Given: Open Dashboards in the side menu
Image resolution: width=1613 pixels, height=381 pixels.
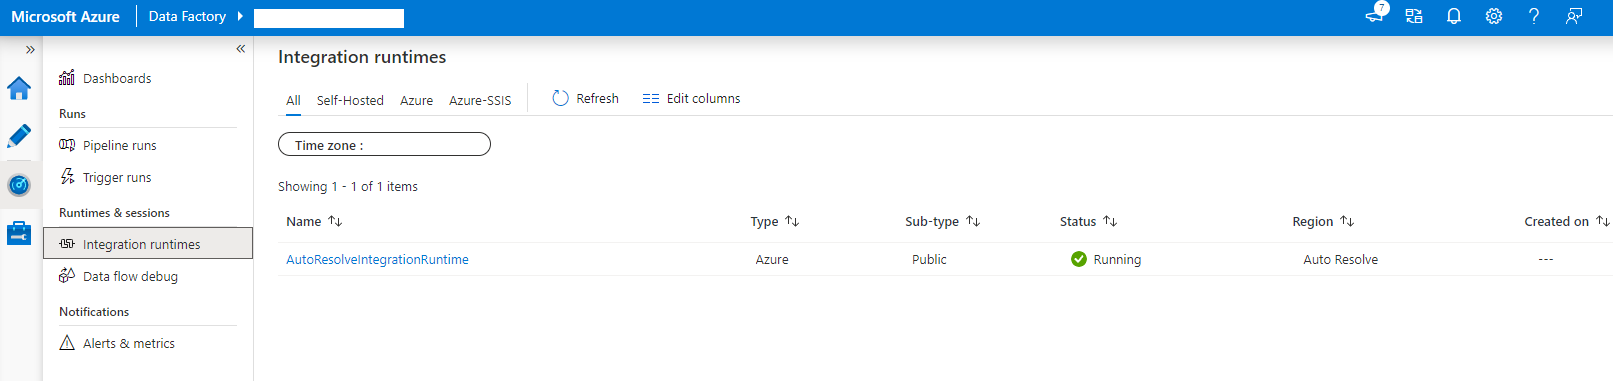Looking at the screenshot, I should (117, 78).
